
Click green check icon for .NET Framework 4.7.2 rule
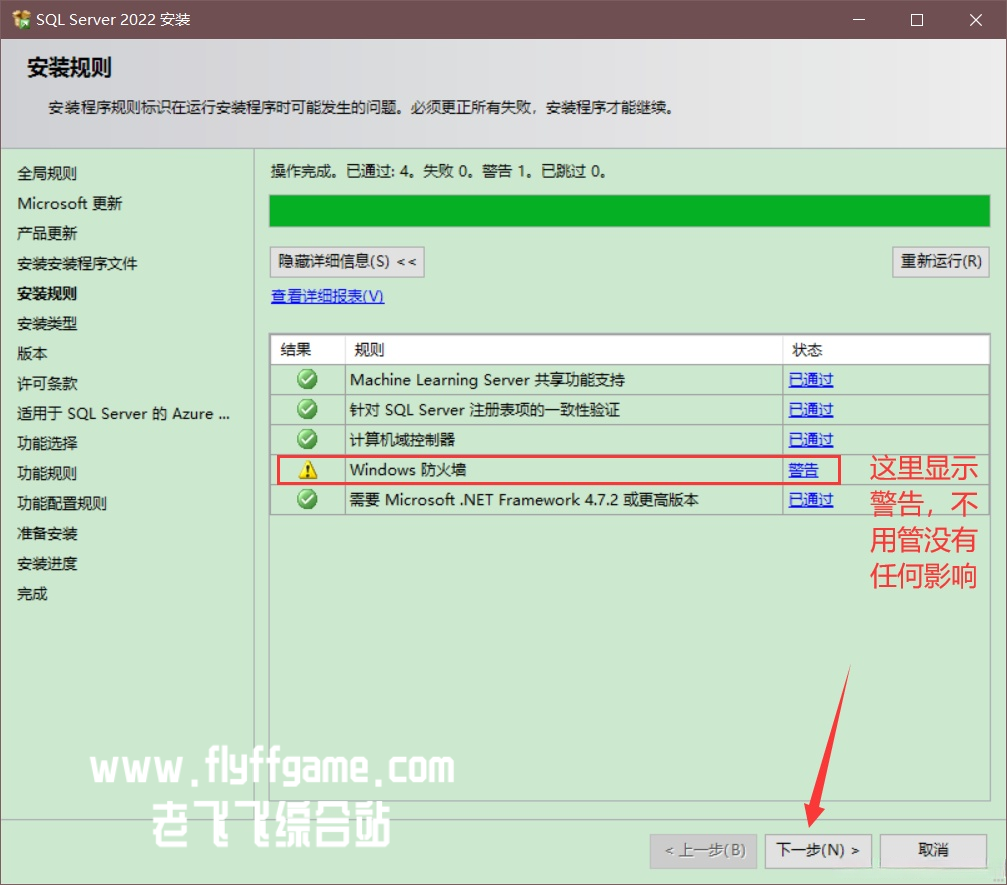tap(307, 499)
